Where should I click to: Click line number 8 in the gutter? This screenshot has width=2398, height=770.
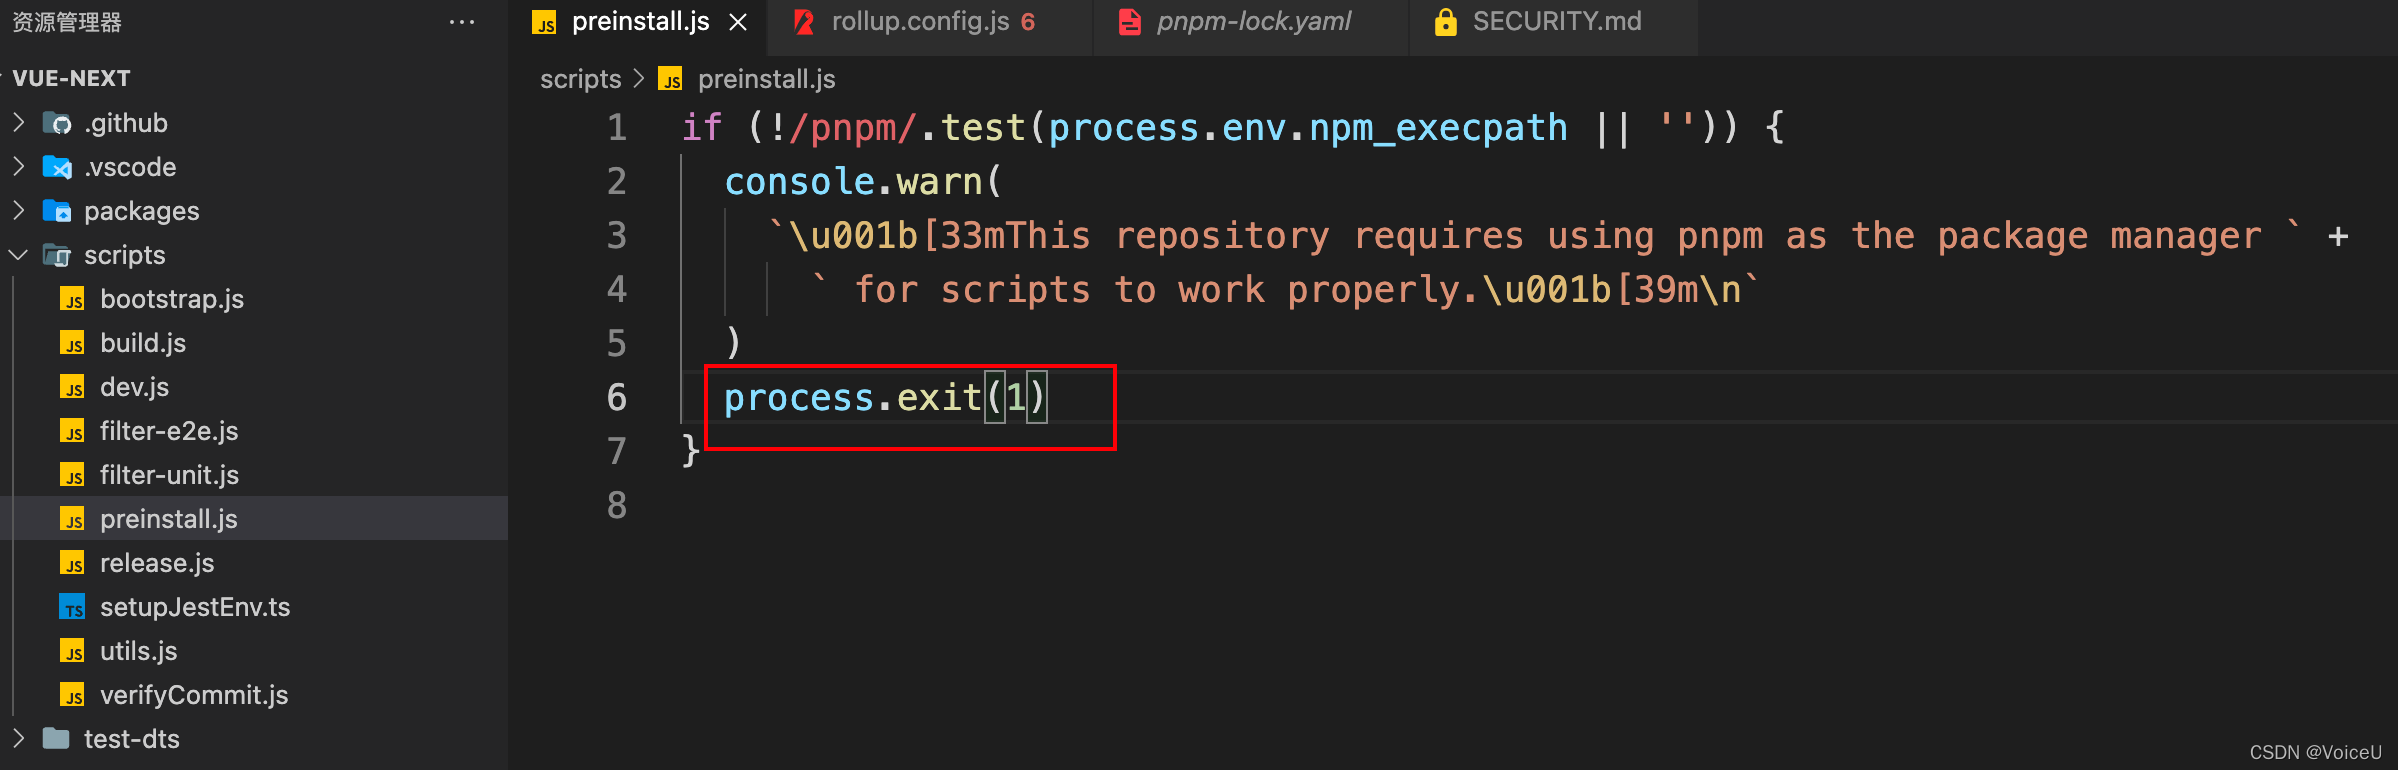617,505
